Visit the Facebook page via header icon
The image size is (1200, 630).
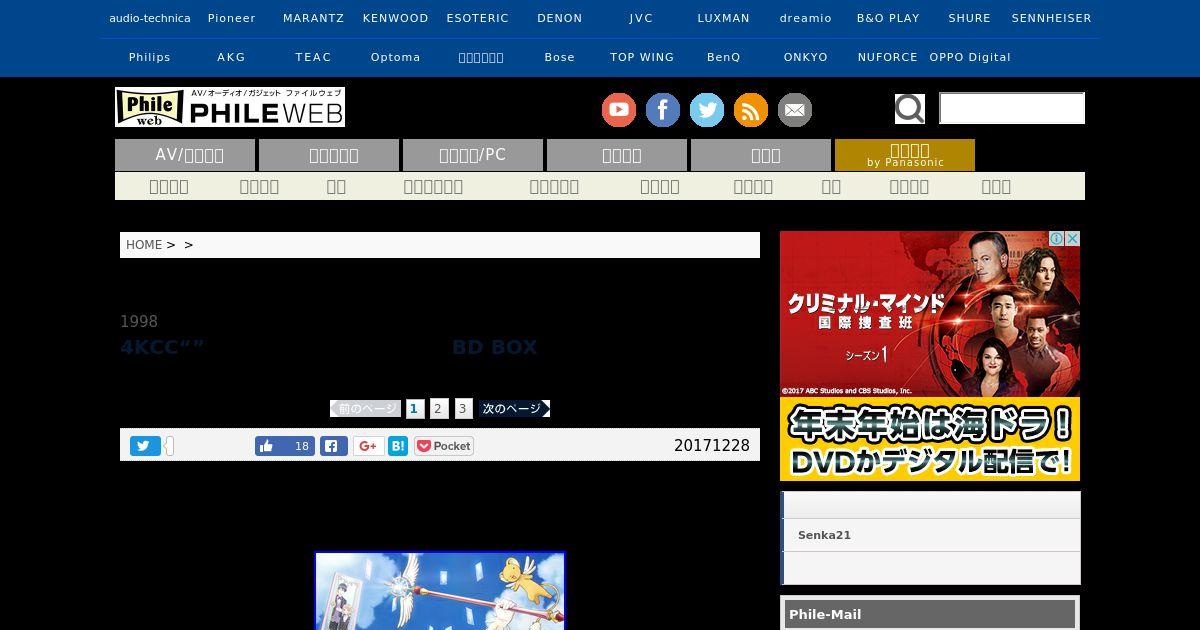[x=663, y=110]
